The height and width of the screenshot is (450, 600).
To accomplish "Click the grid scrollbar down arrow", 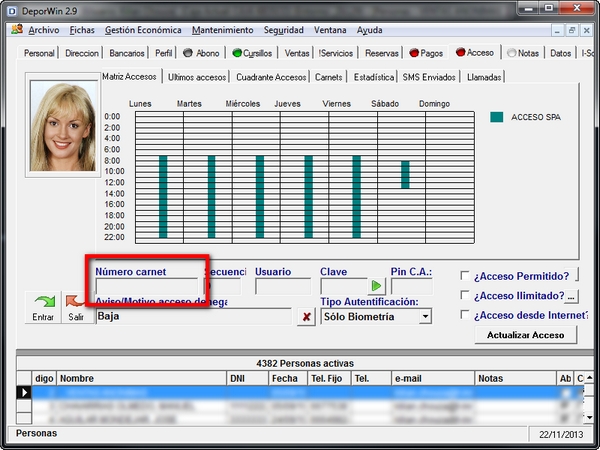I will click(589, 417).
